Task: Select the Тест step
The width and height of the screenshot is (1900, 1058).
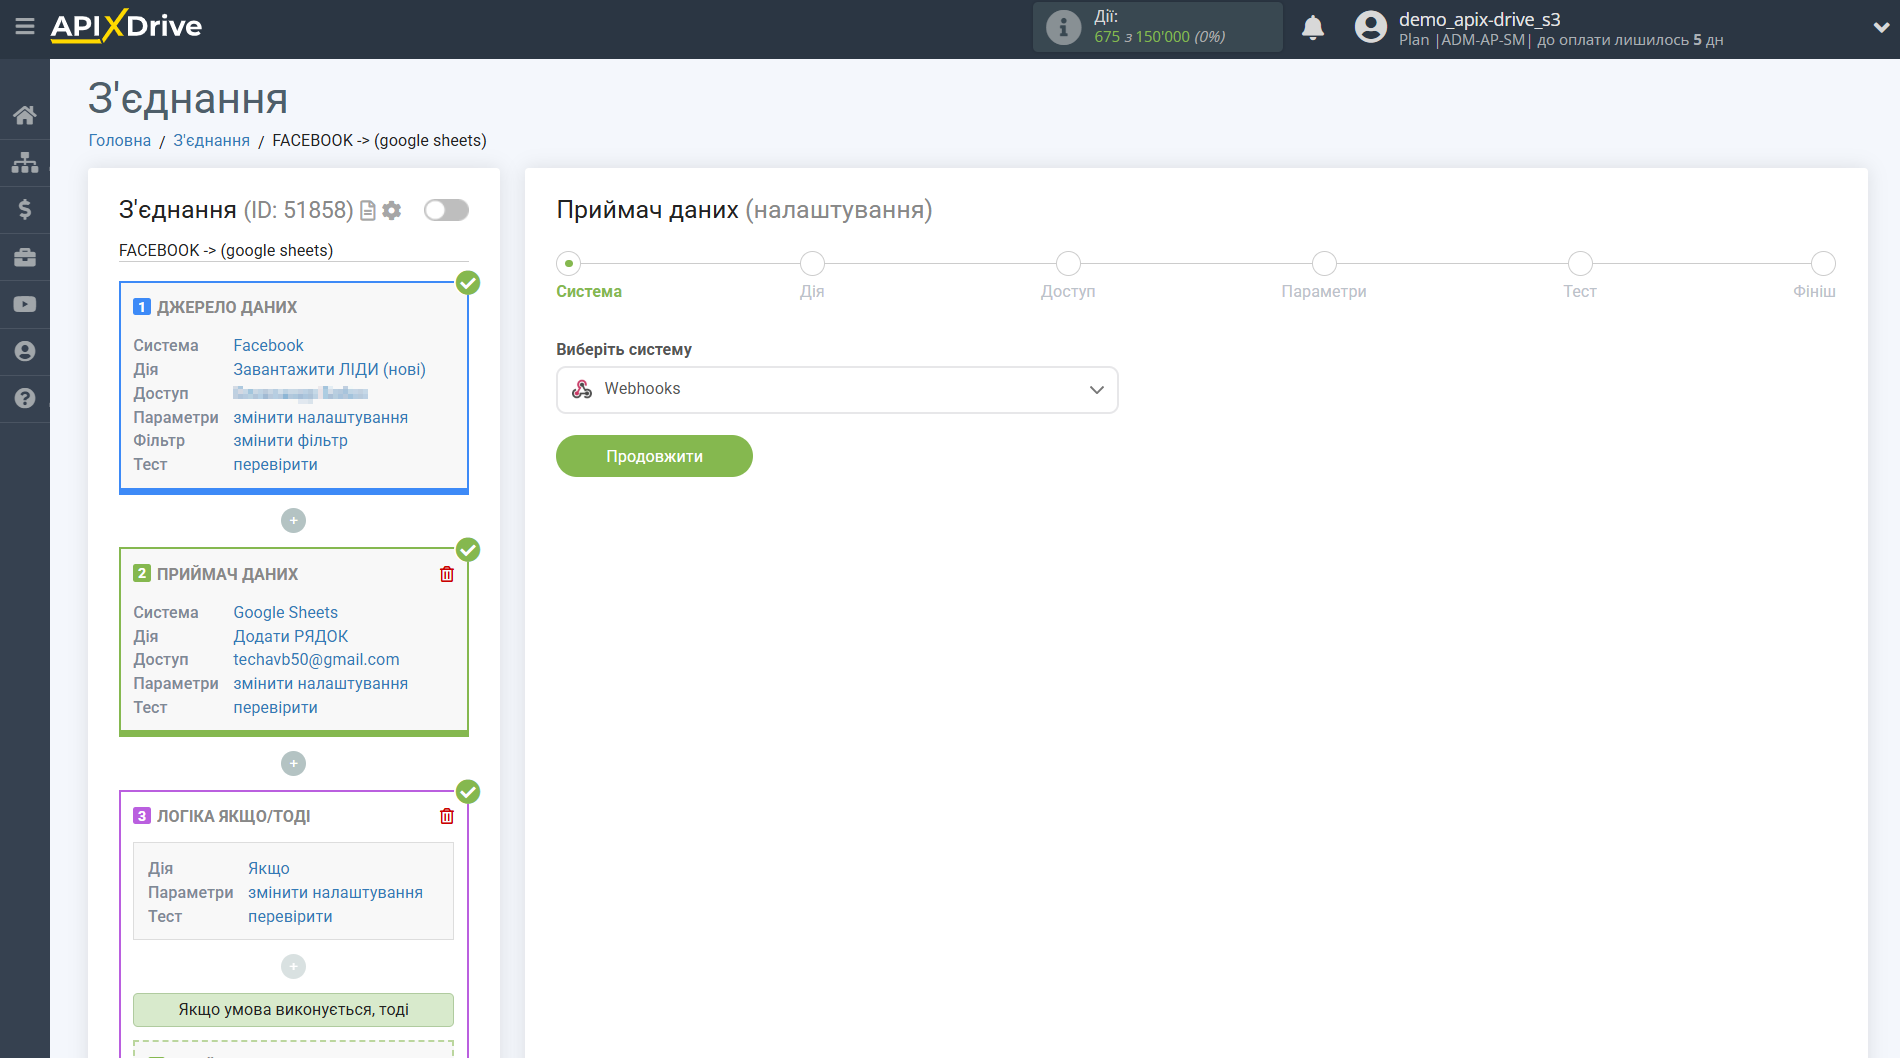Action: (x=1580, y=264)
